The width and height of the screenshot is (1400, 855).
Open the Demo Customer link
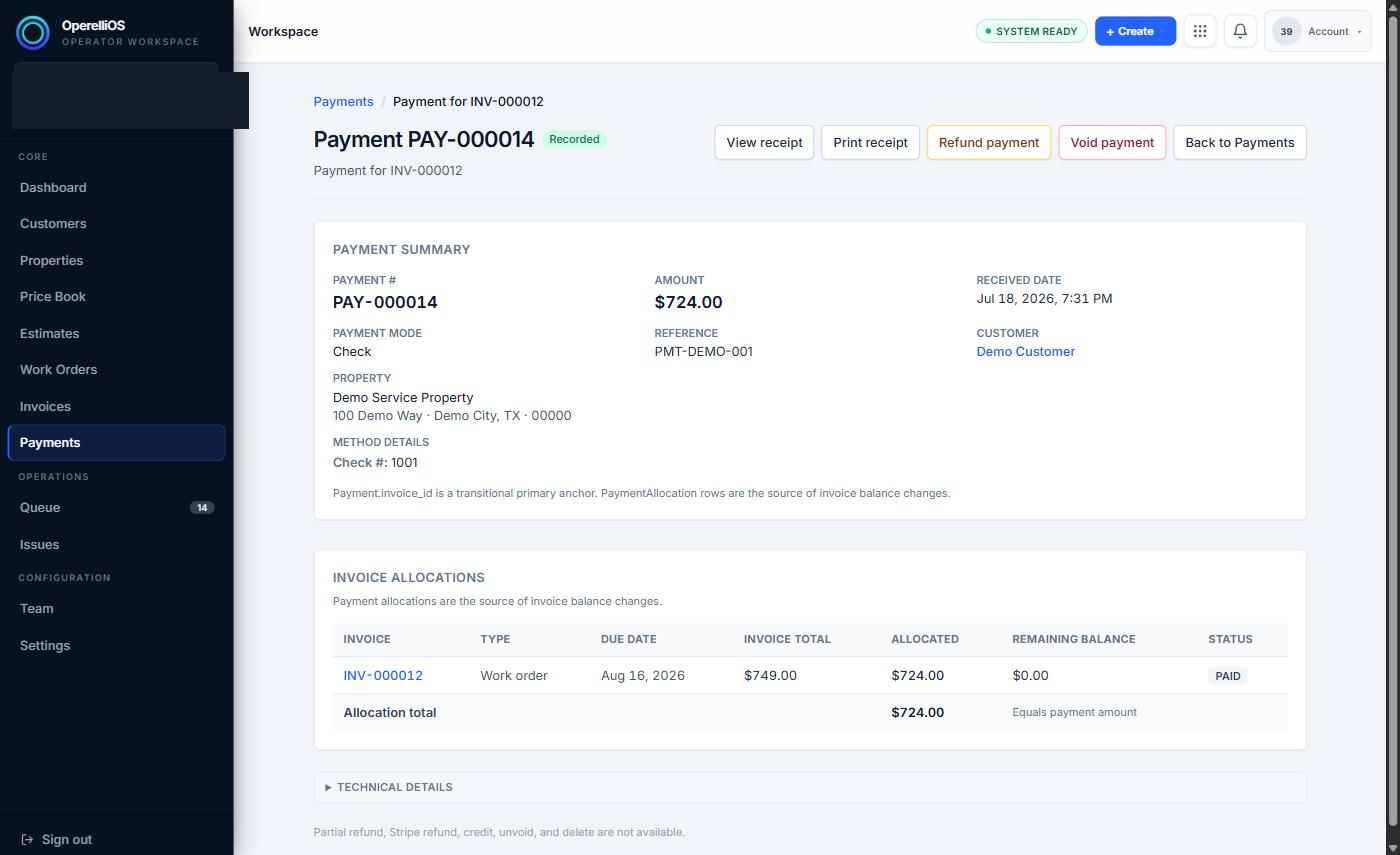(x=1025, y=352)
